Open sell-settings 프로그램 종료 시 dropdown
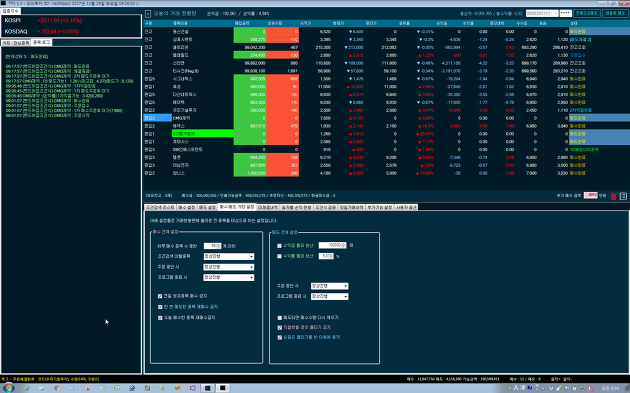 [329, 297]
